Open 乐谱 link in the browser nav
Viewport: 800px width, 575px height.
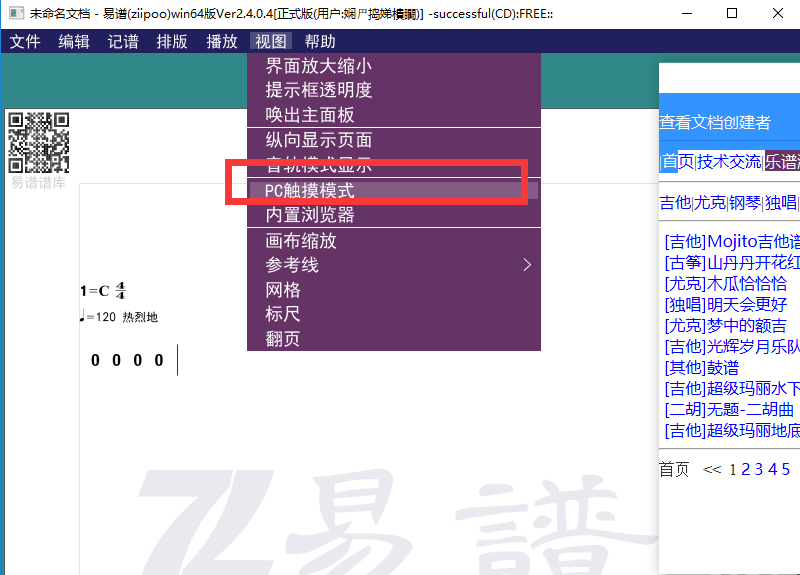782,162
